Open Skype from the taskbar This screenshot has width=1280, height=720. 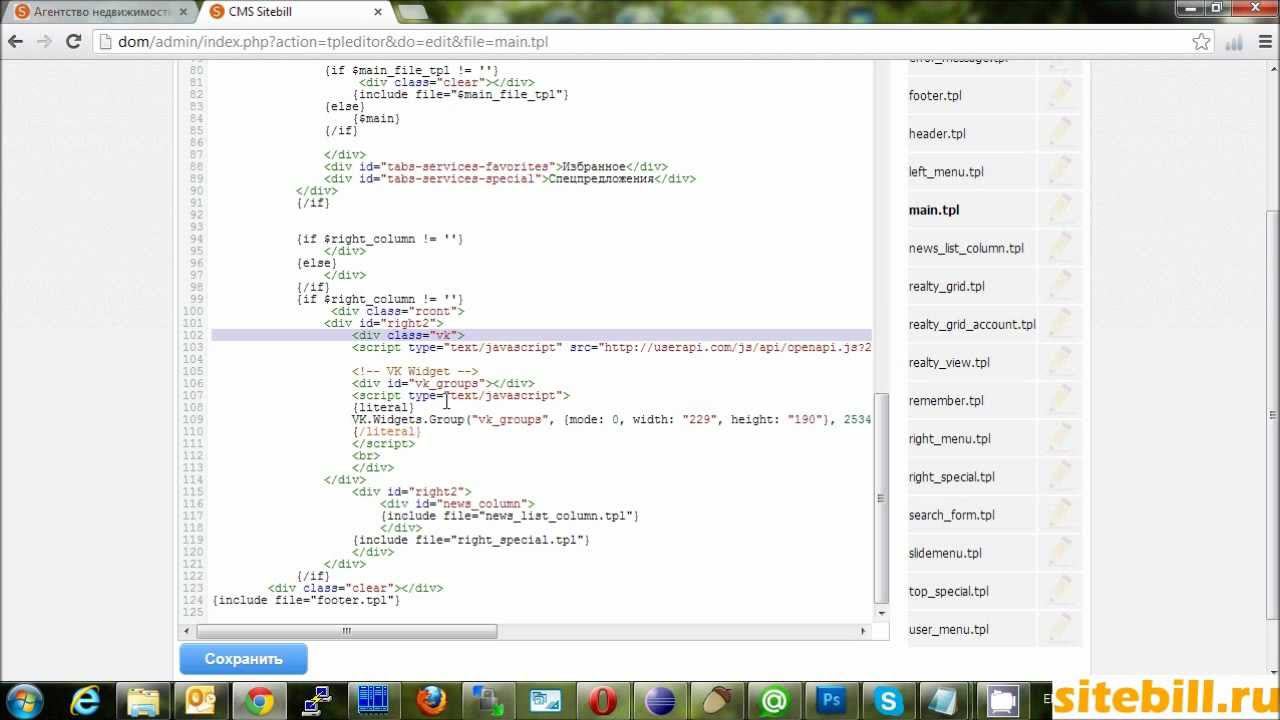(x=887, y=701)
